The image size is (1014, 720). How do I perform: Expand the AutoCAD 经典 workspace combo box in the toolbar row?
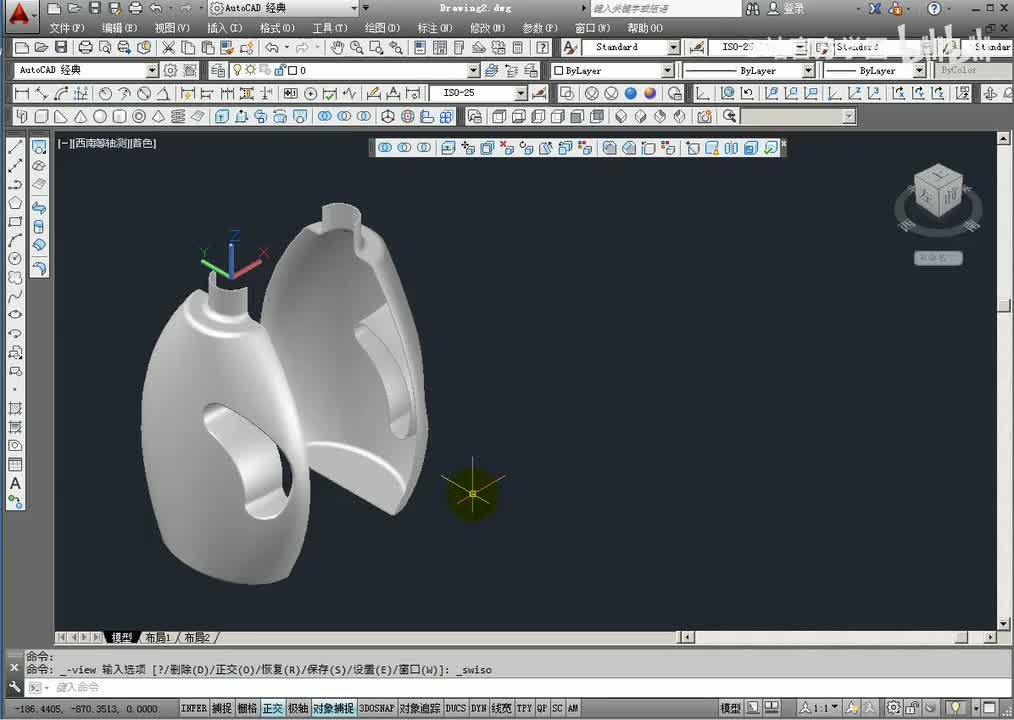coord(152,70)
